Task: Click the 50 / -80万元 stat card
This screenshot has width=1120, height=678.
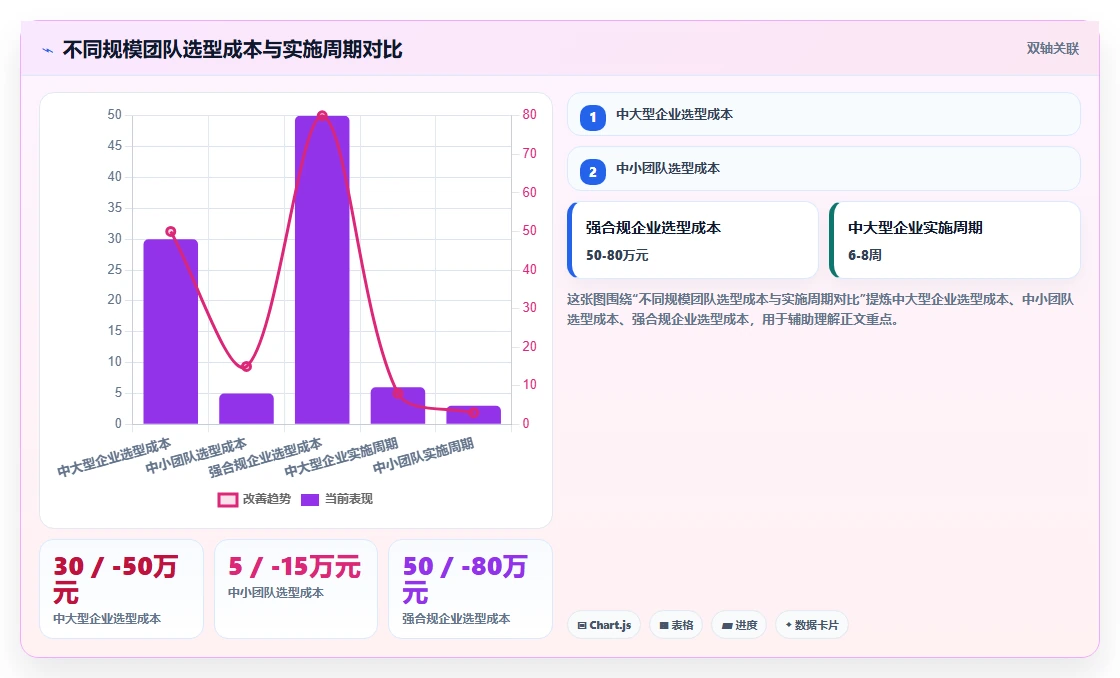Action: coord(470,589)
